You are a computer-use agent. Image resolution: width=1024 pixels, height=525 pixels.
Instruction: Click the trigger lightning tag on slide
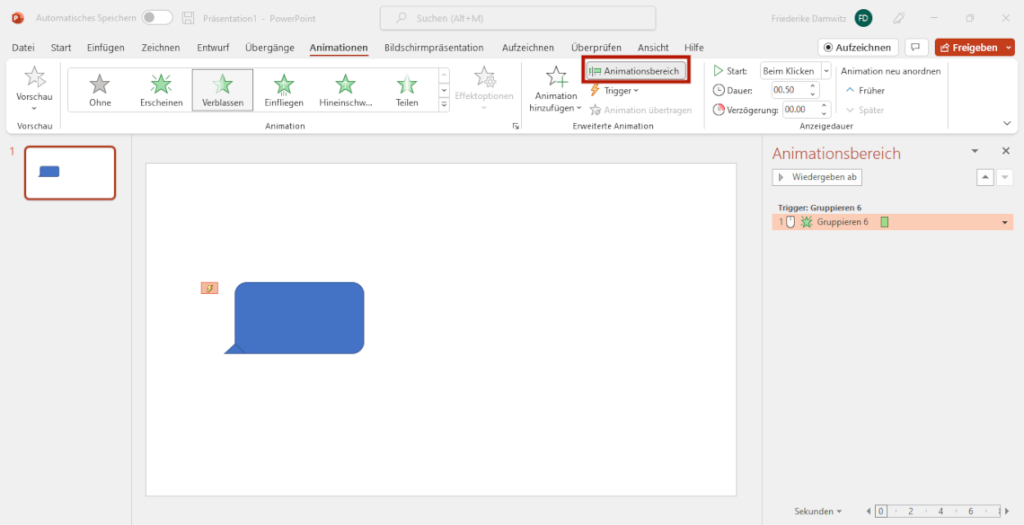pyautogui.click(x=210, y=288)
